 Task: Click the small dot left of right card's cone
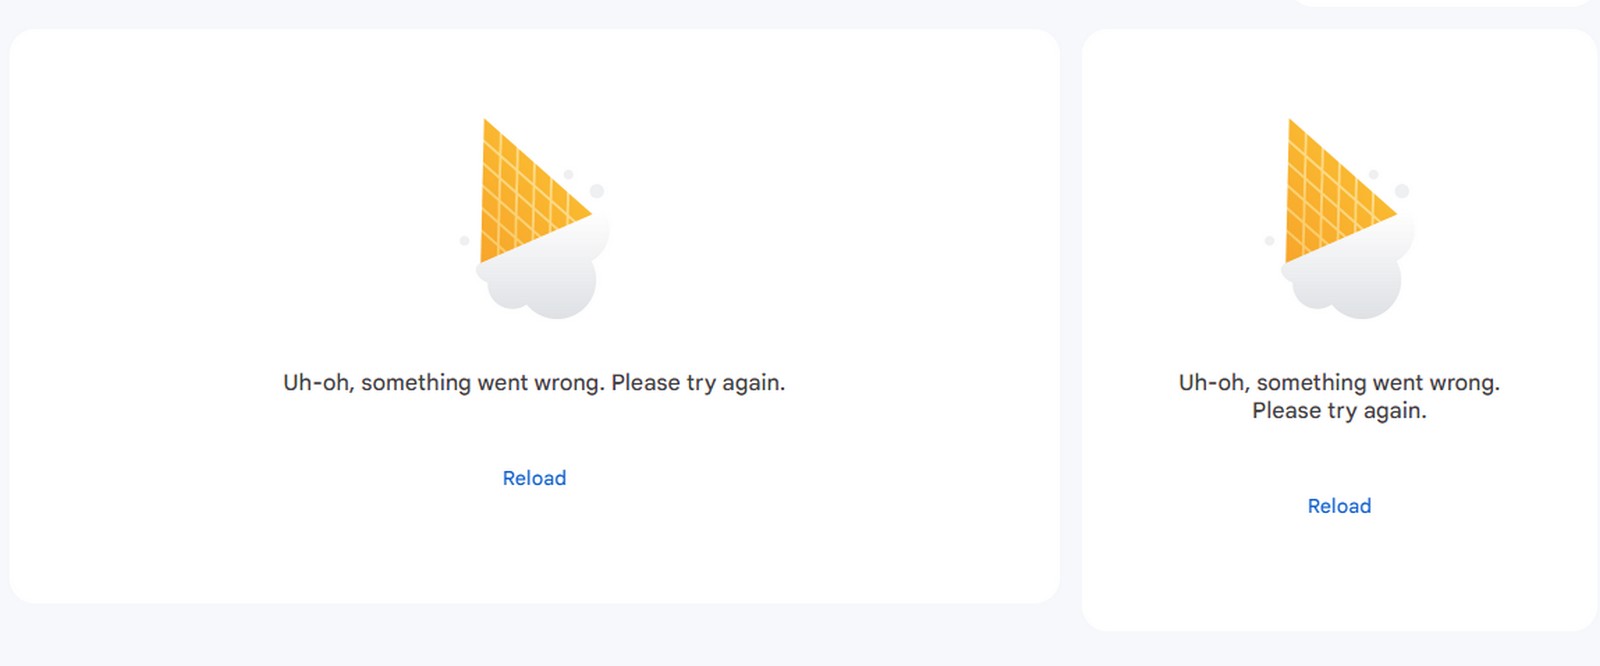[x=1269, y=241]
